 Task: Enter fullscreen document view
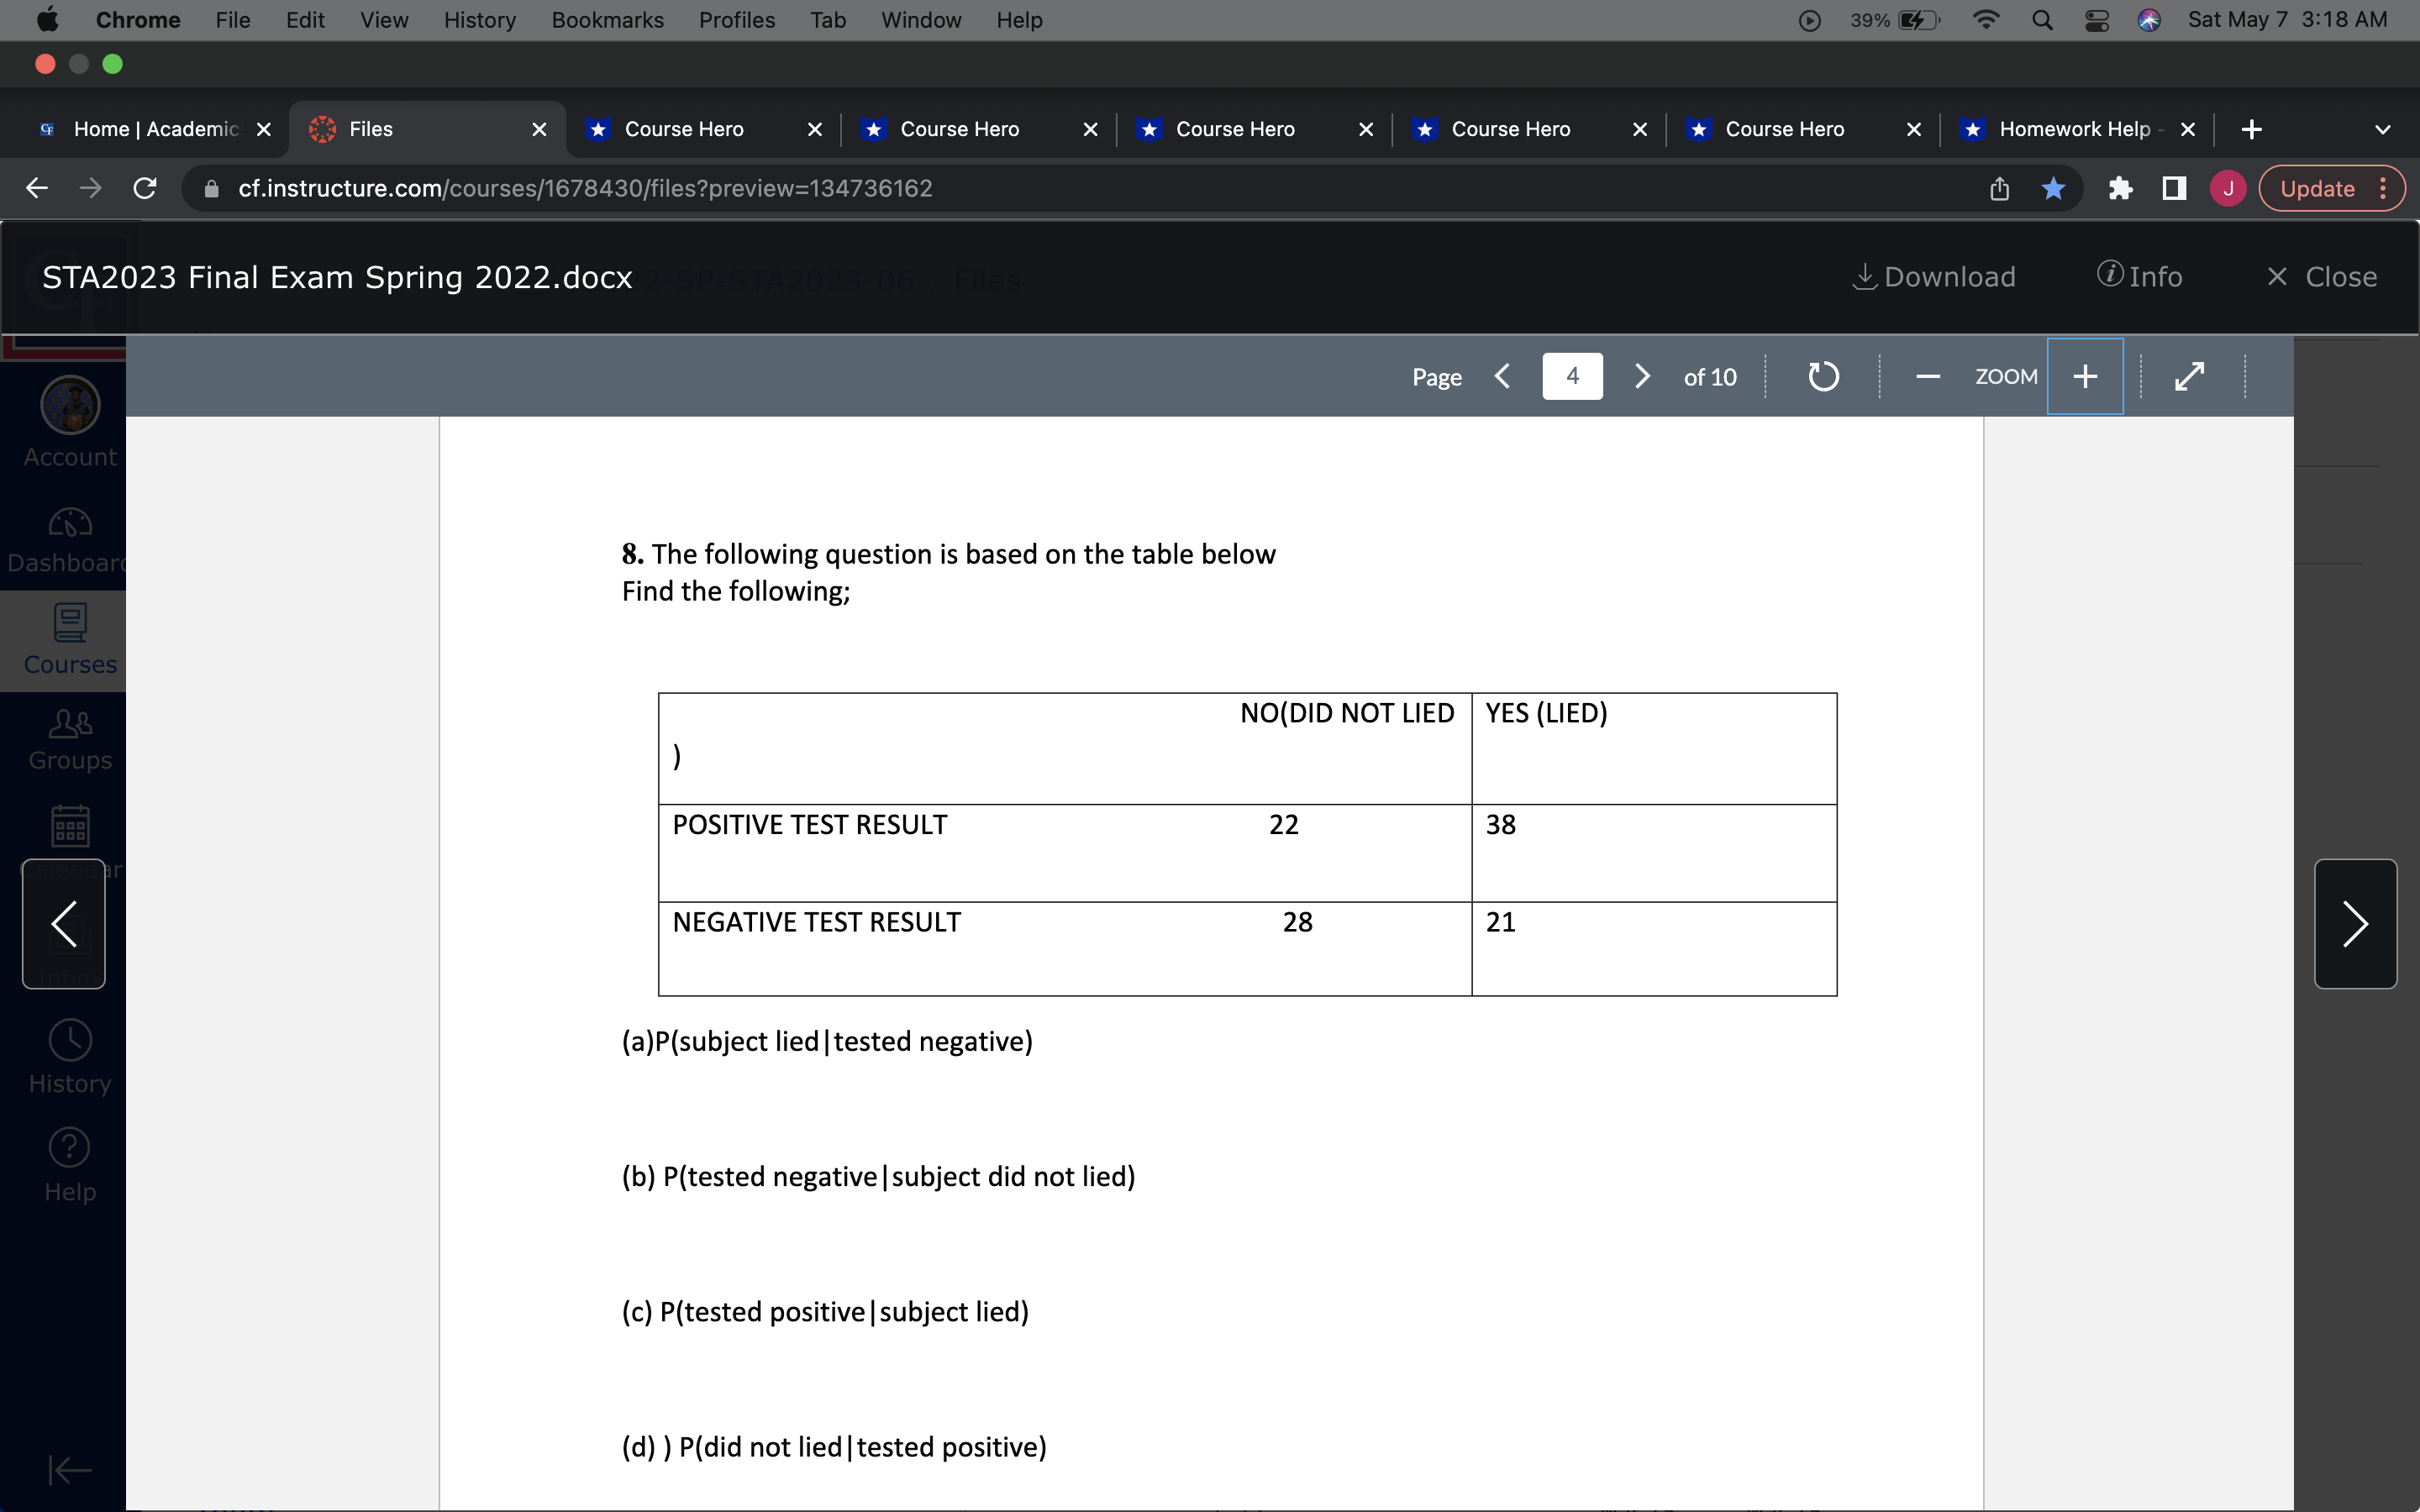tap(2189, 376)
